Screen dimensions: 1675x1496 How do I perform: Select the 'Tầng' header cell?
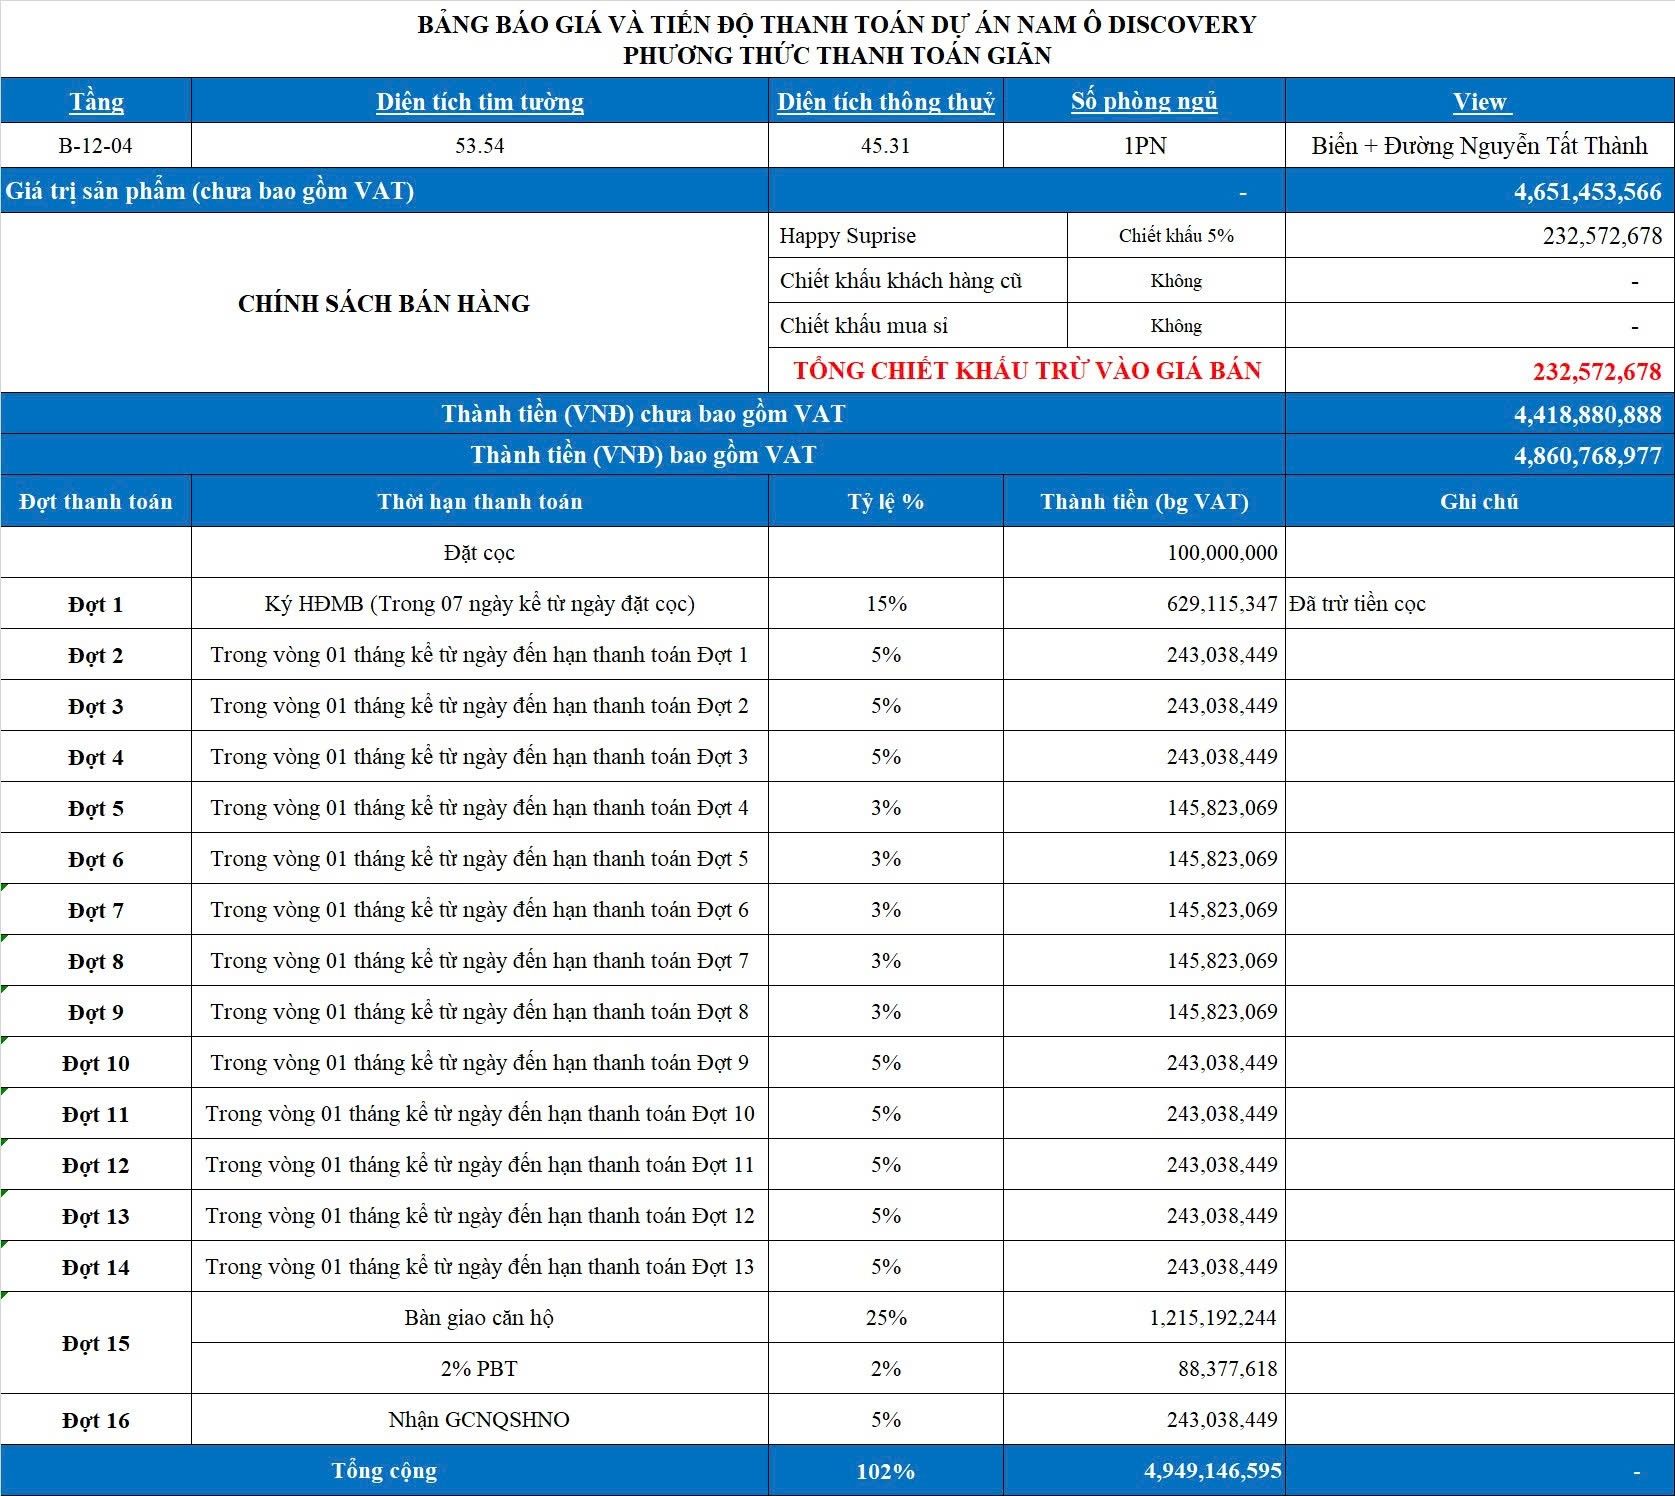[x=96, y=101]
